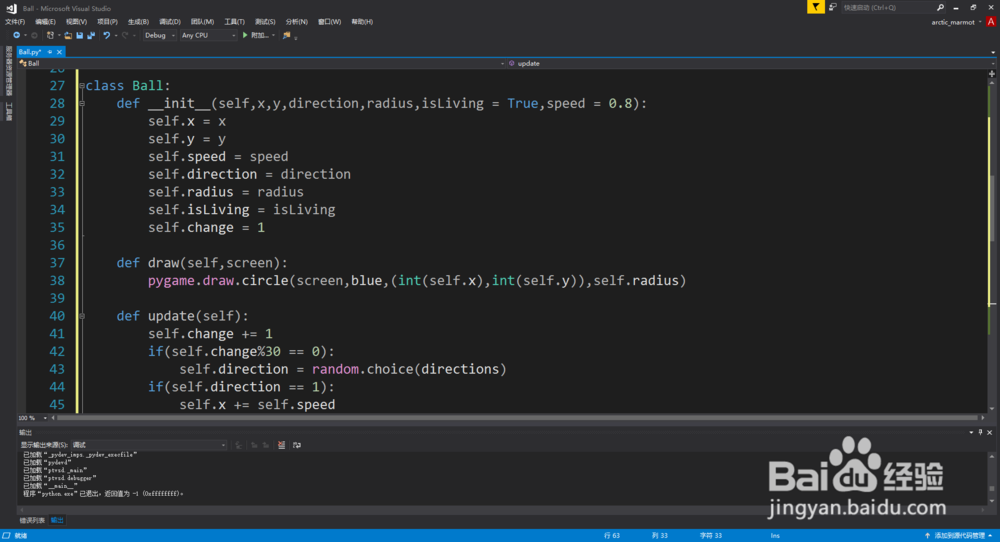The image size is (1000, 542).
Task: Toggle word wrap in output panel
Action: (x=297, y=445)
